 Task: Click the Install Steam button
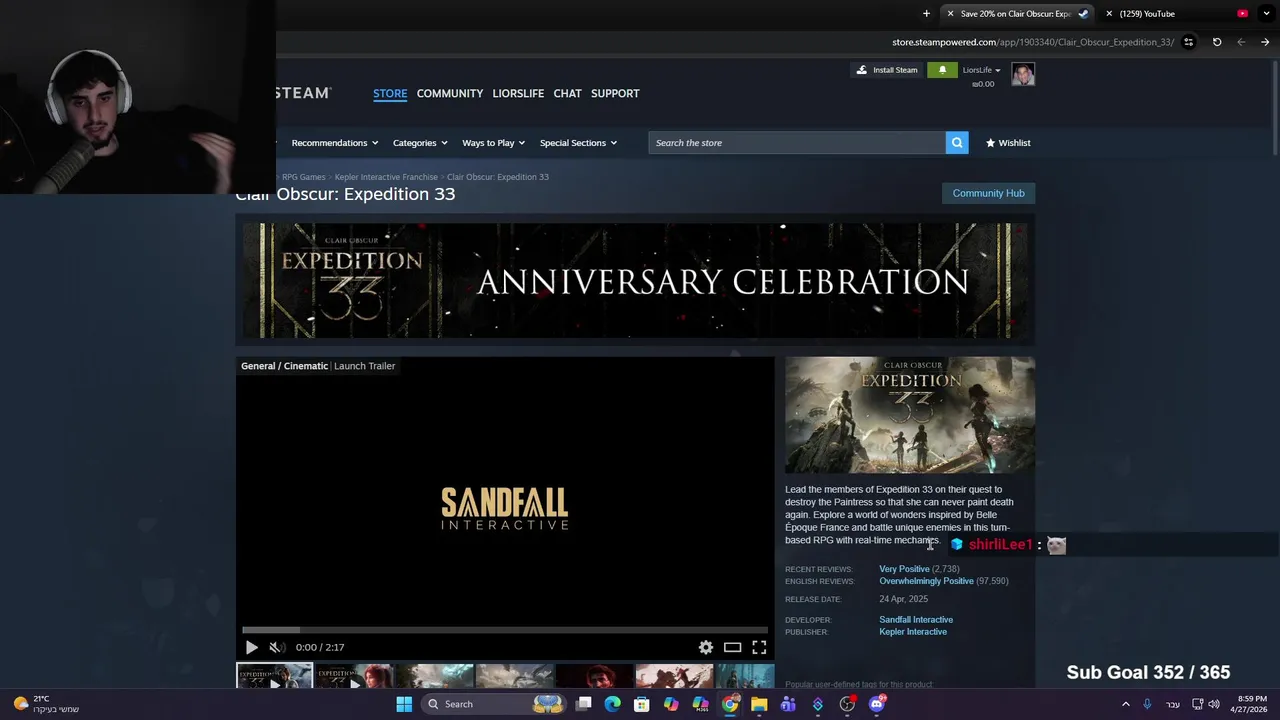(887, 70)
